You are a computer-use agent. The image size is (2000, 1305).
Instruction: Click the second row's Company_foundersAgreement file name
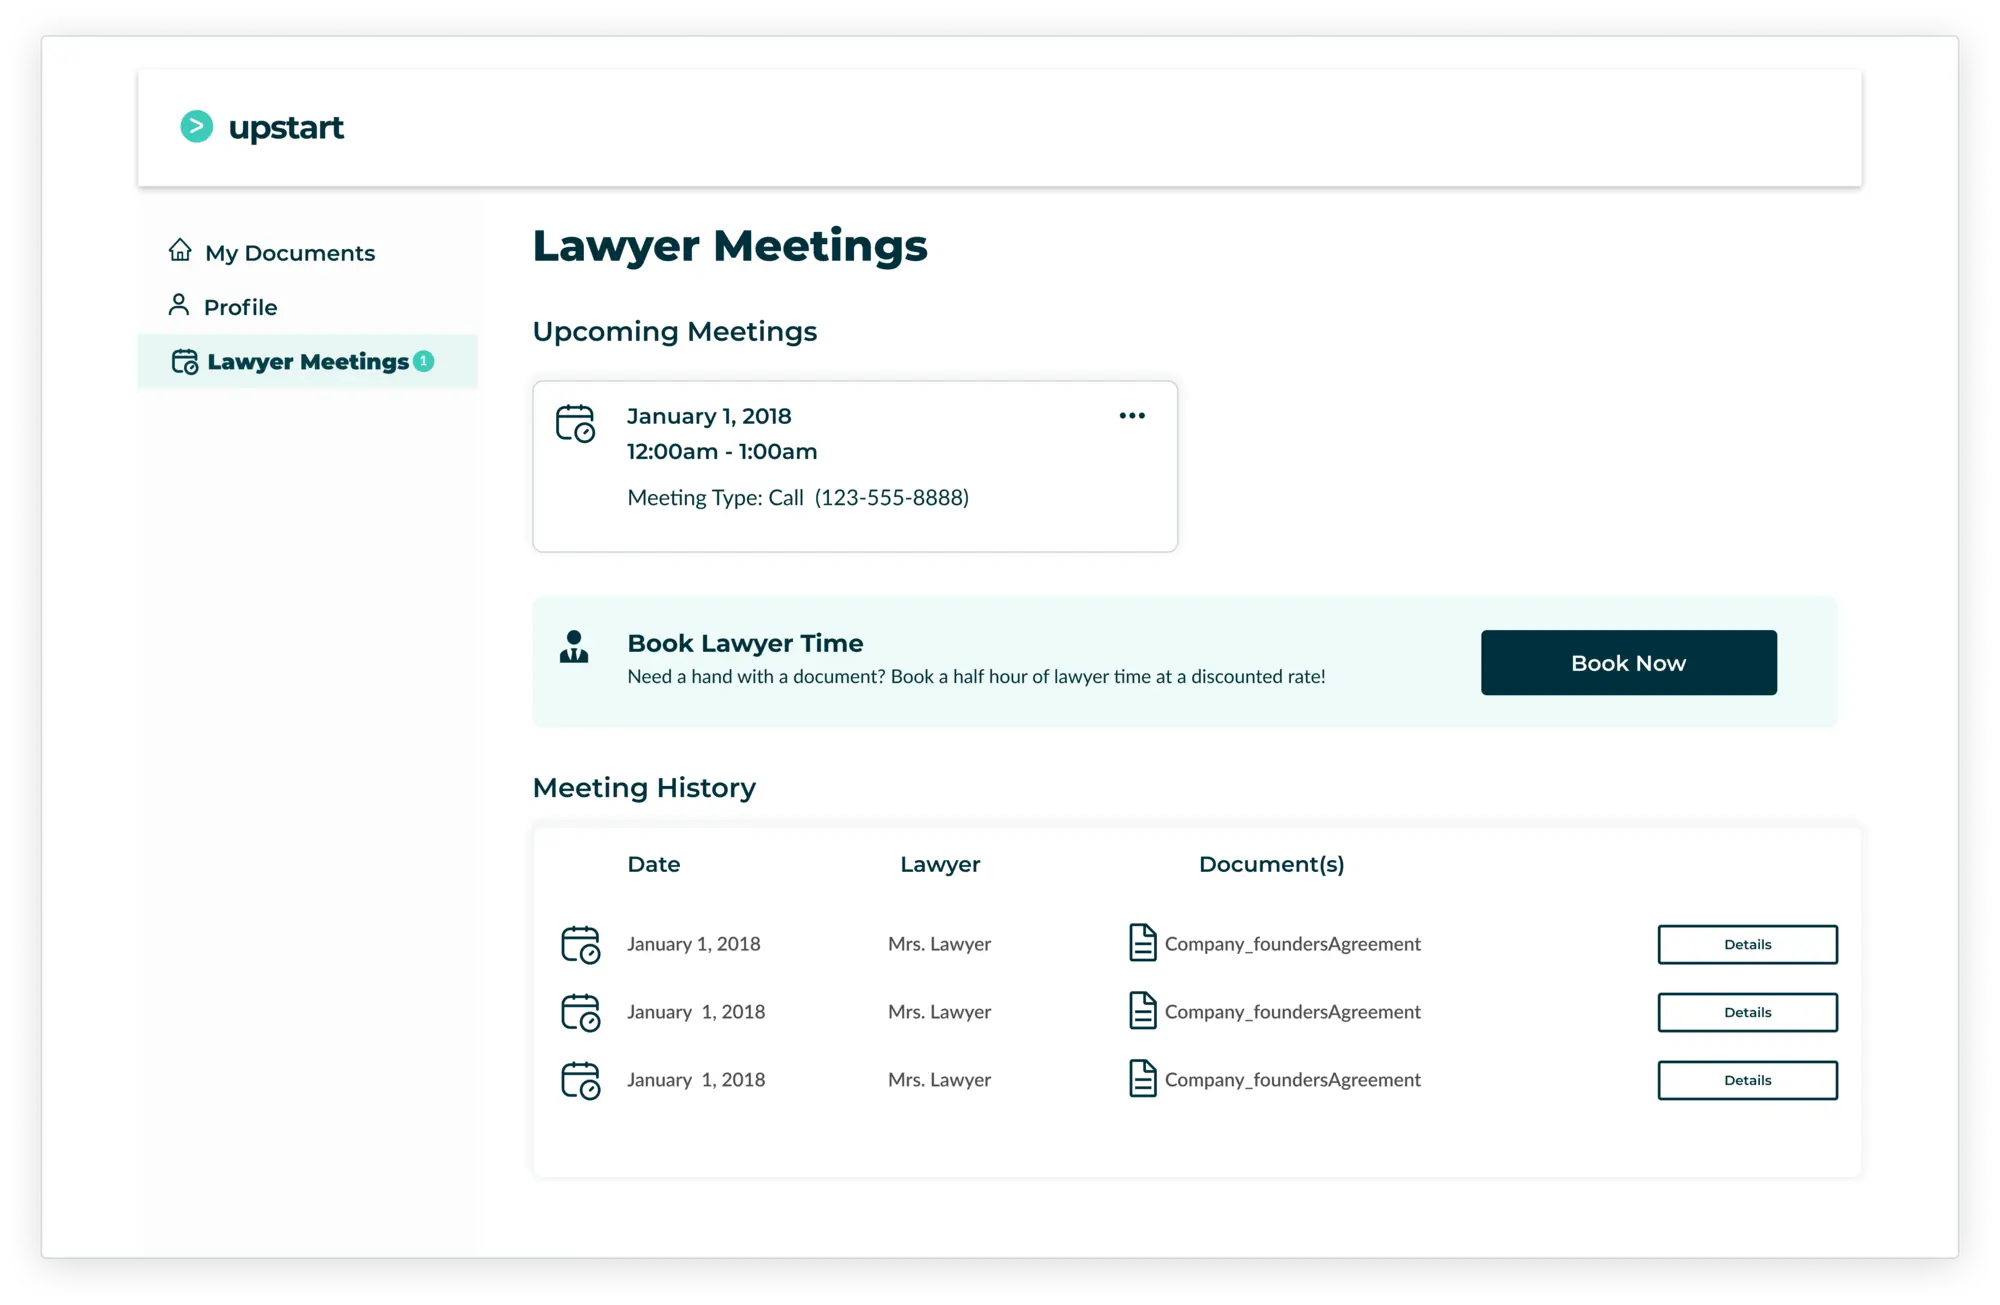(1293, 1012)
